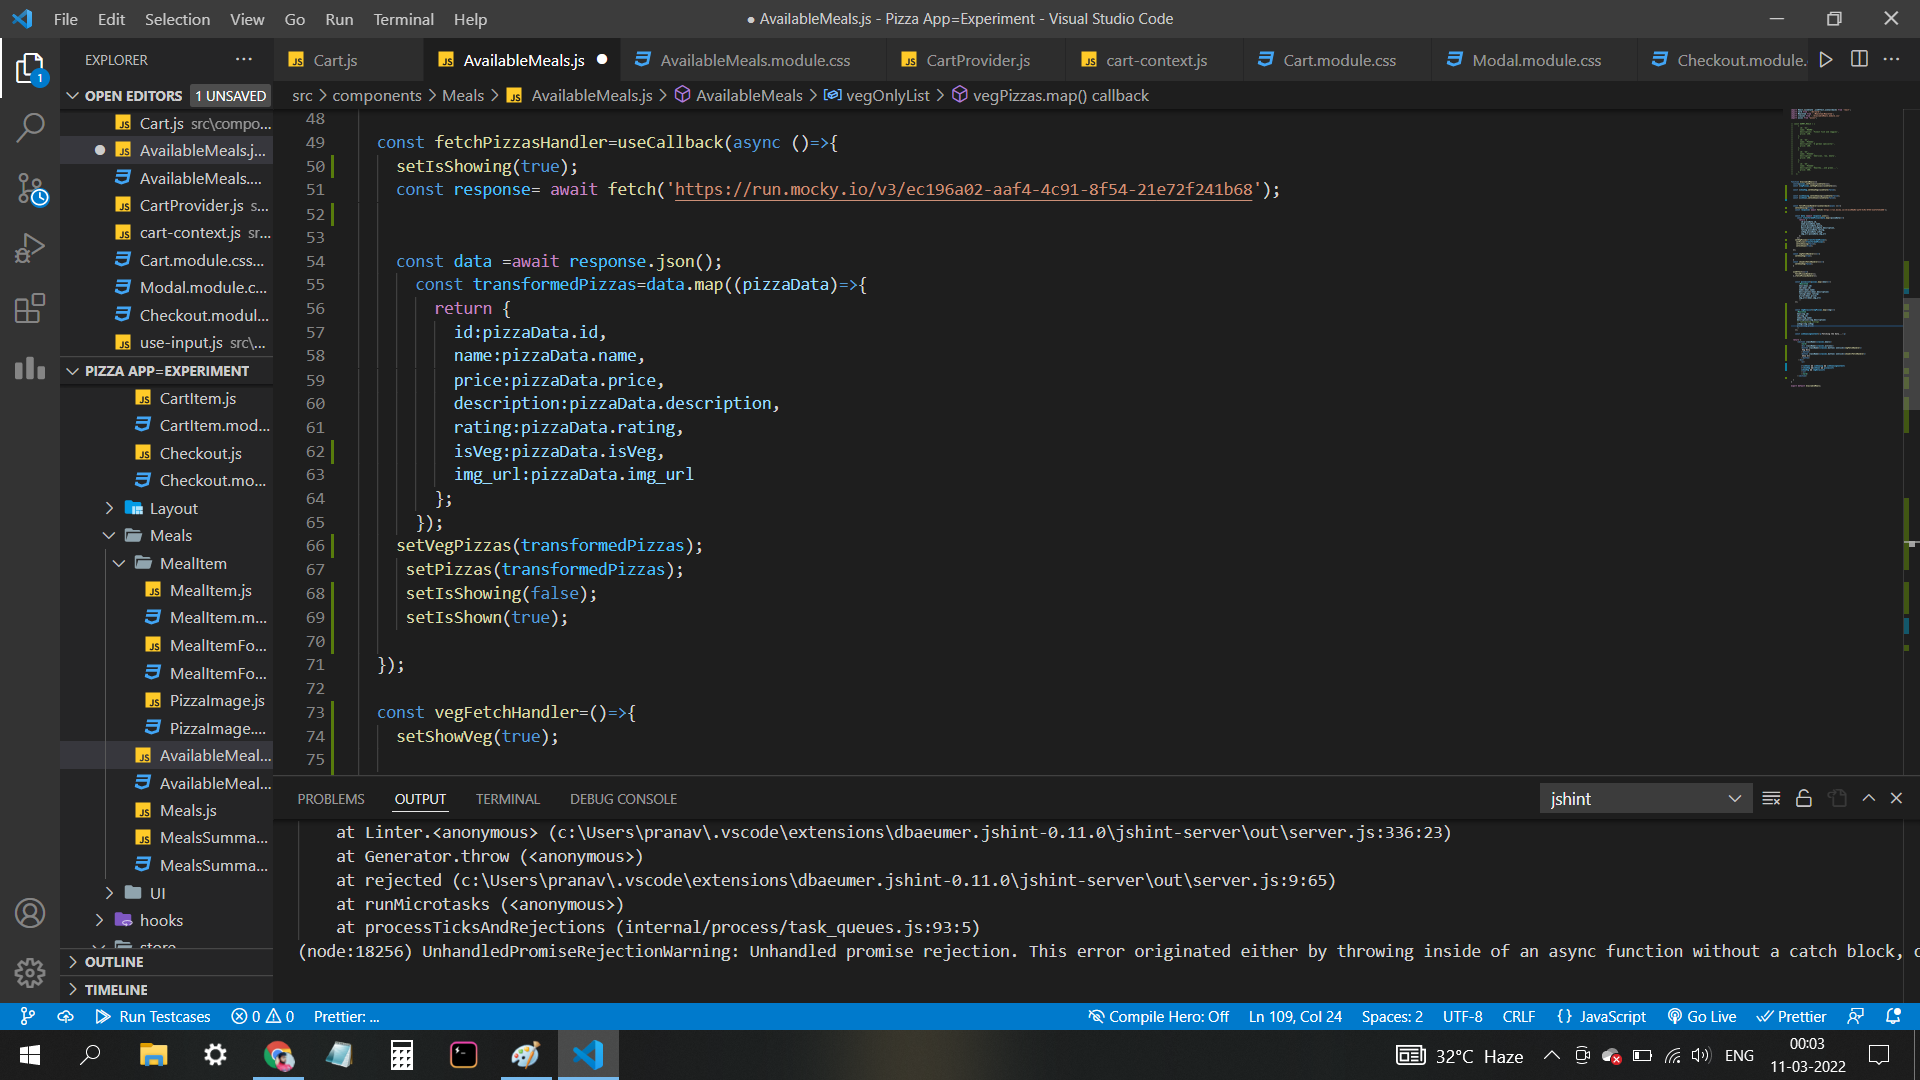Open the Terminal panel tab

507,799
